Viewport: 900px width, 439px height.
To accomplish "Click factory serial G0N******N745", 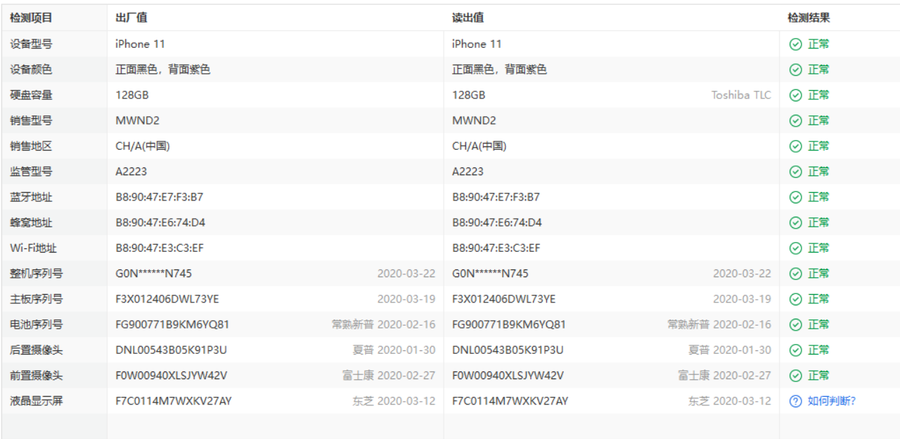I will click(154, 274).
